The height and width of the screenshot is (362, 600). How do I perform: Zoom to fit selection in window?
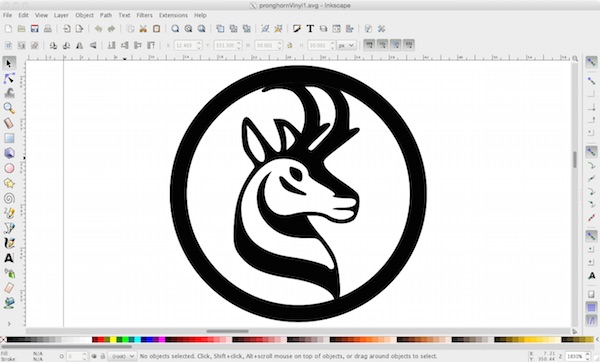pyautogui.click(x=175, y=29)
